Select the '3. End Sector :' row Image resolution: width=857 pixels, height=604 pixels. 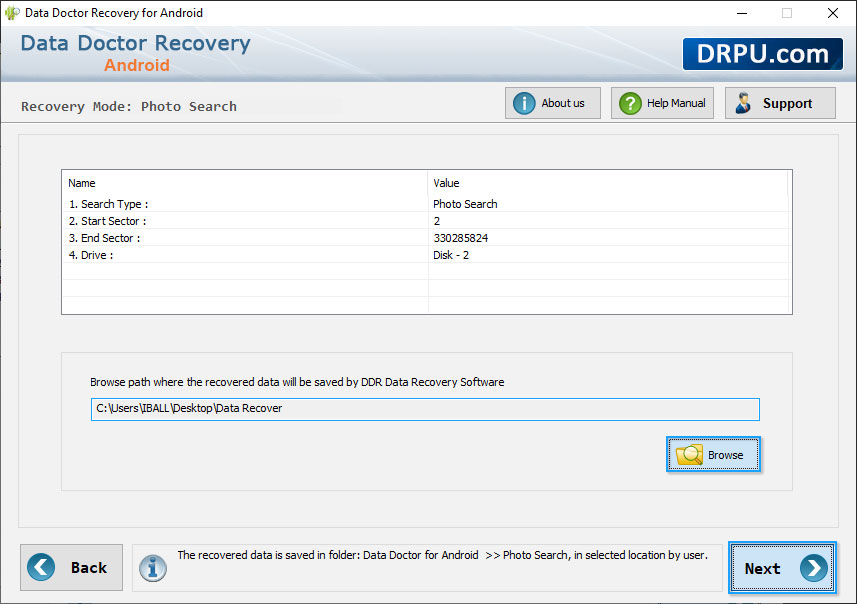[x=426, y=238]
